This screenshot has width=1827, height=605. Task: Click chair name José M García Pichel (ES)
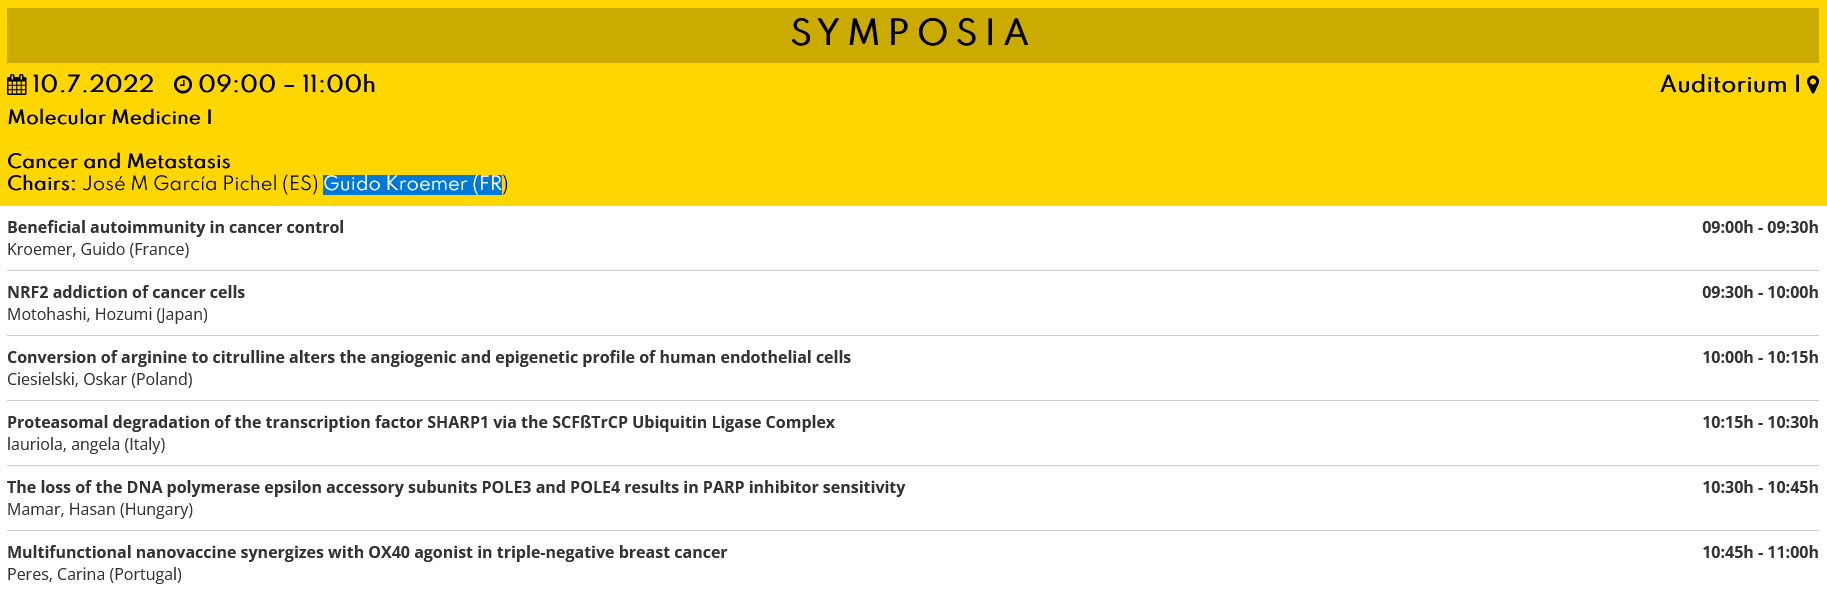[200, 184]
